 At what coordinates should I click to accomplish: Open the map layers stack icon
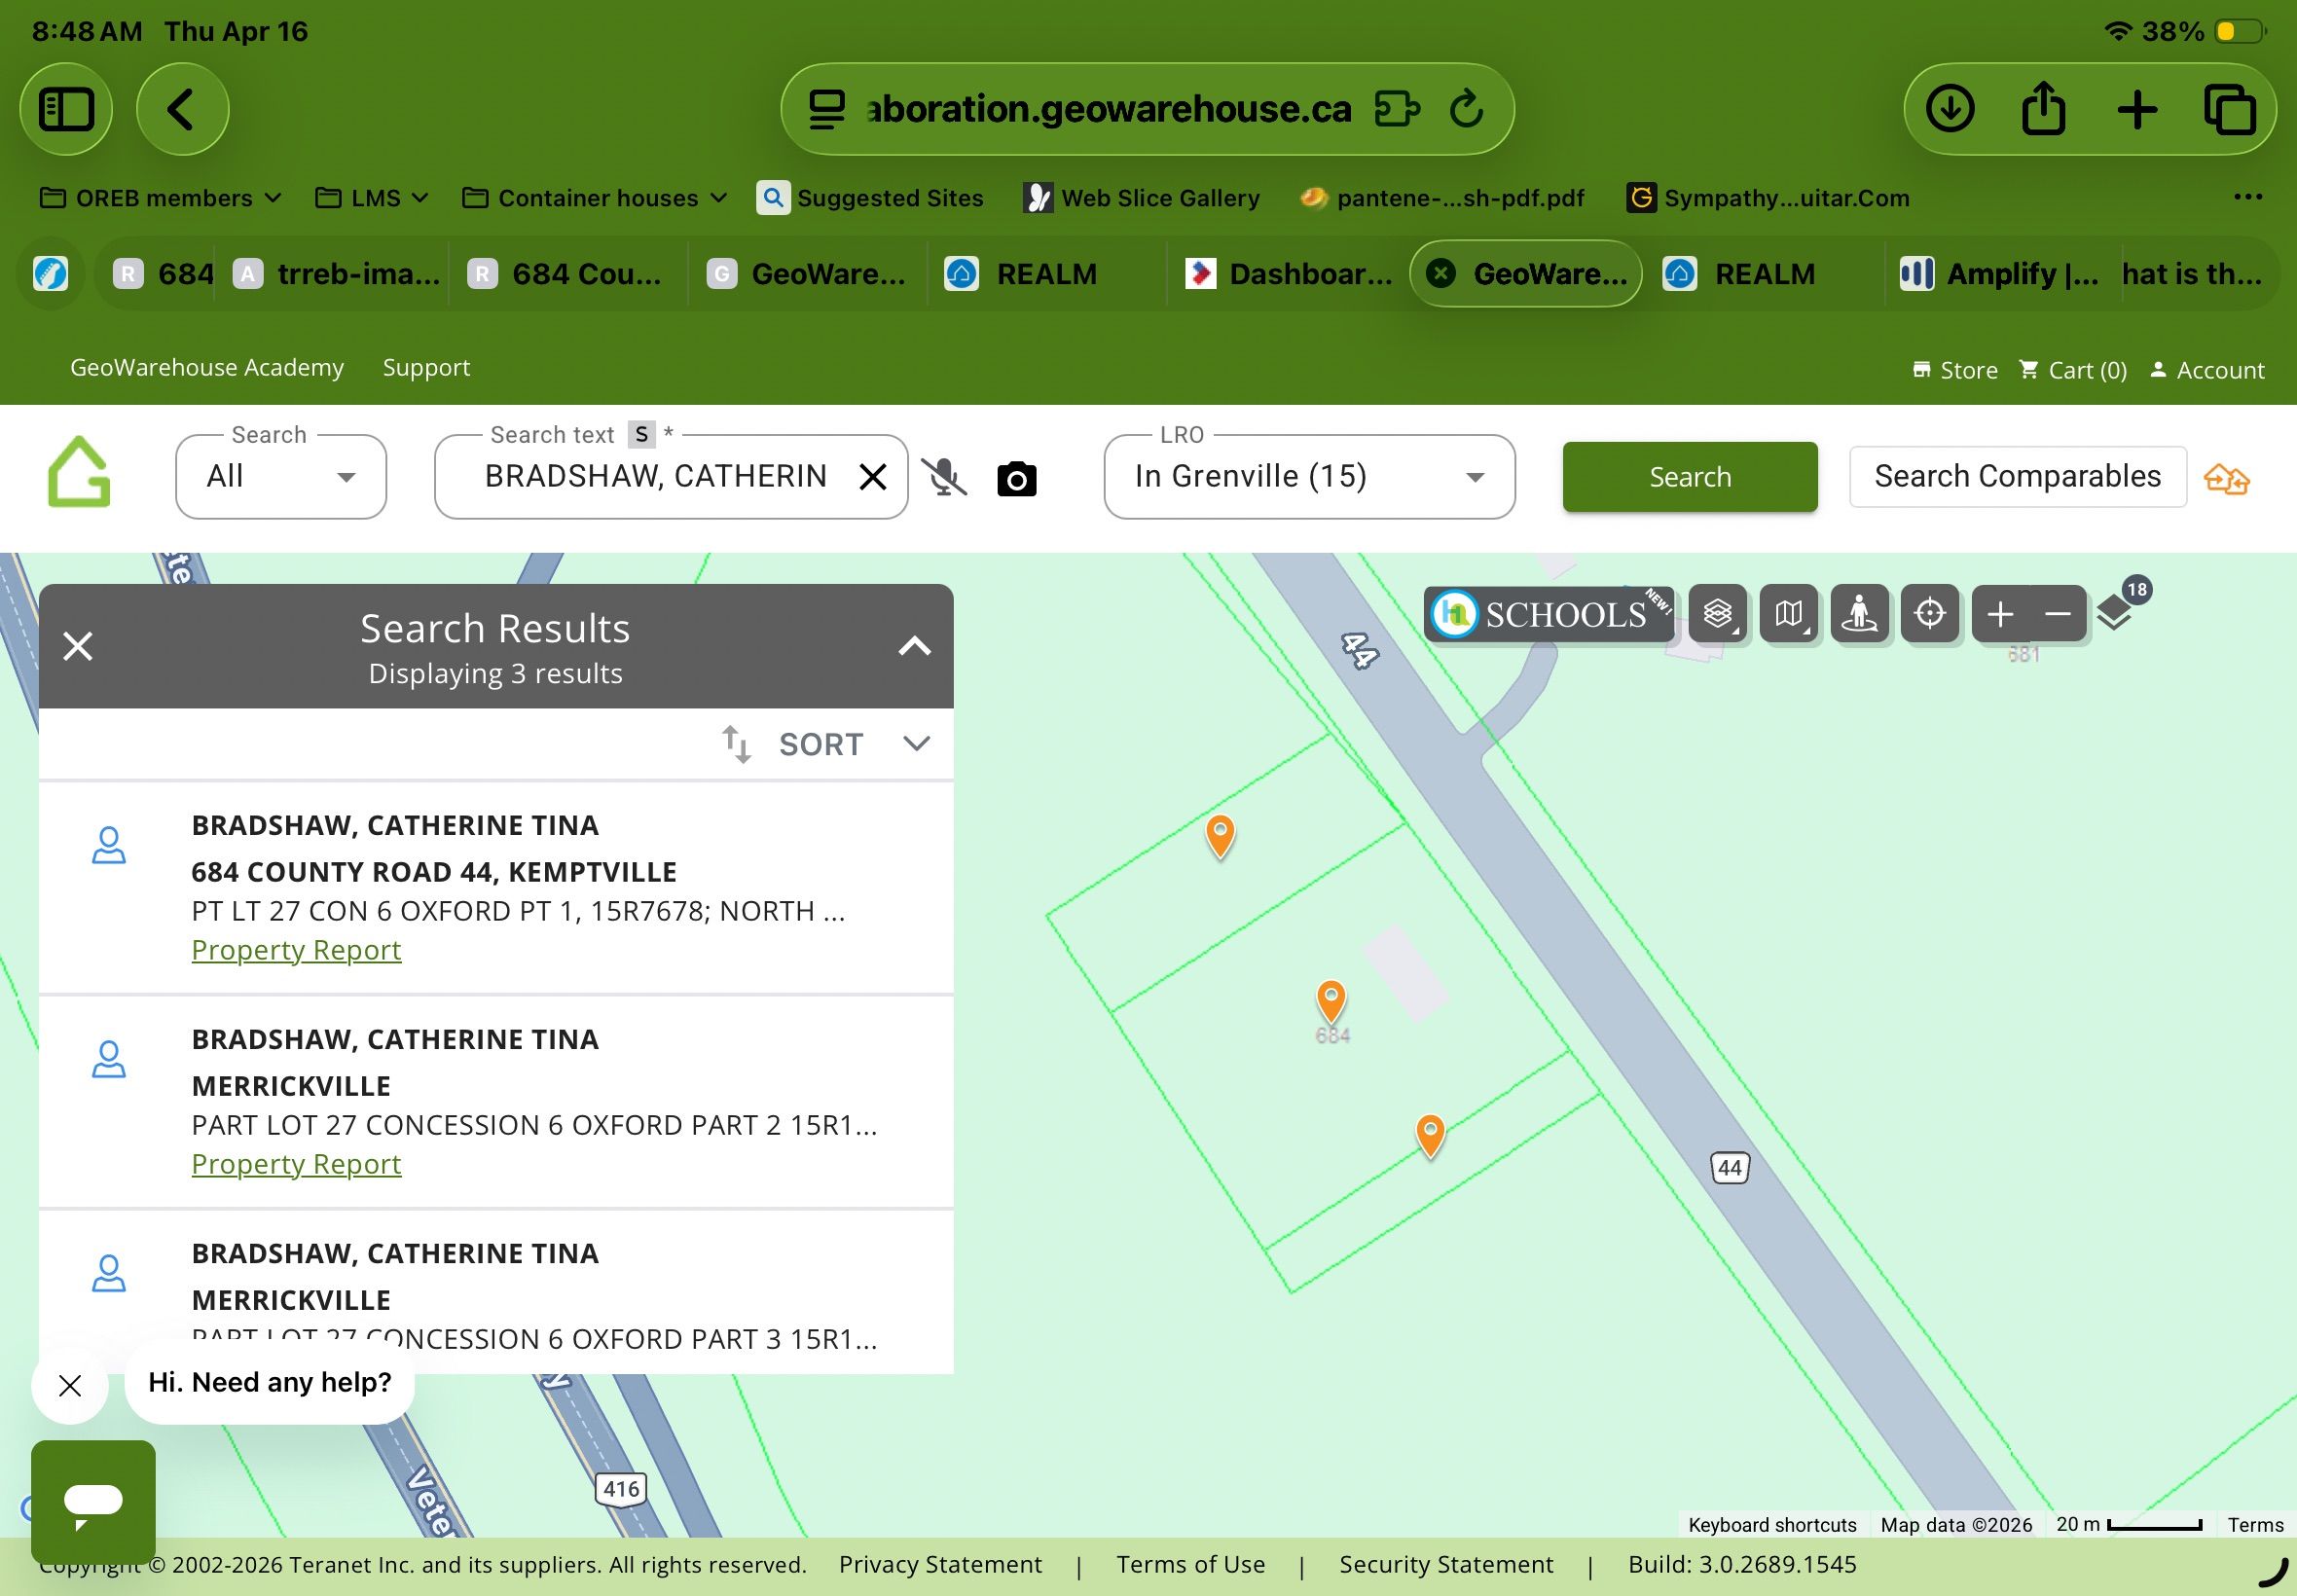click(1717, 613)
